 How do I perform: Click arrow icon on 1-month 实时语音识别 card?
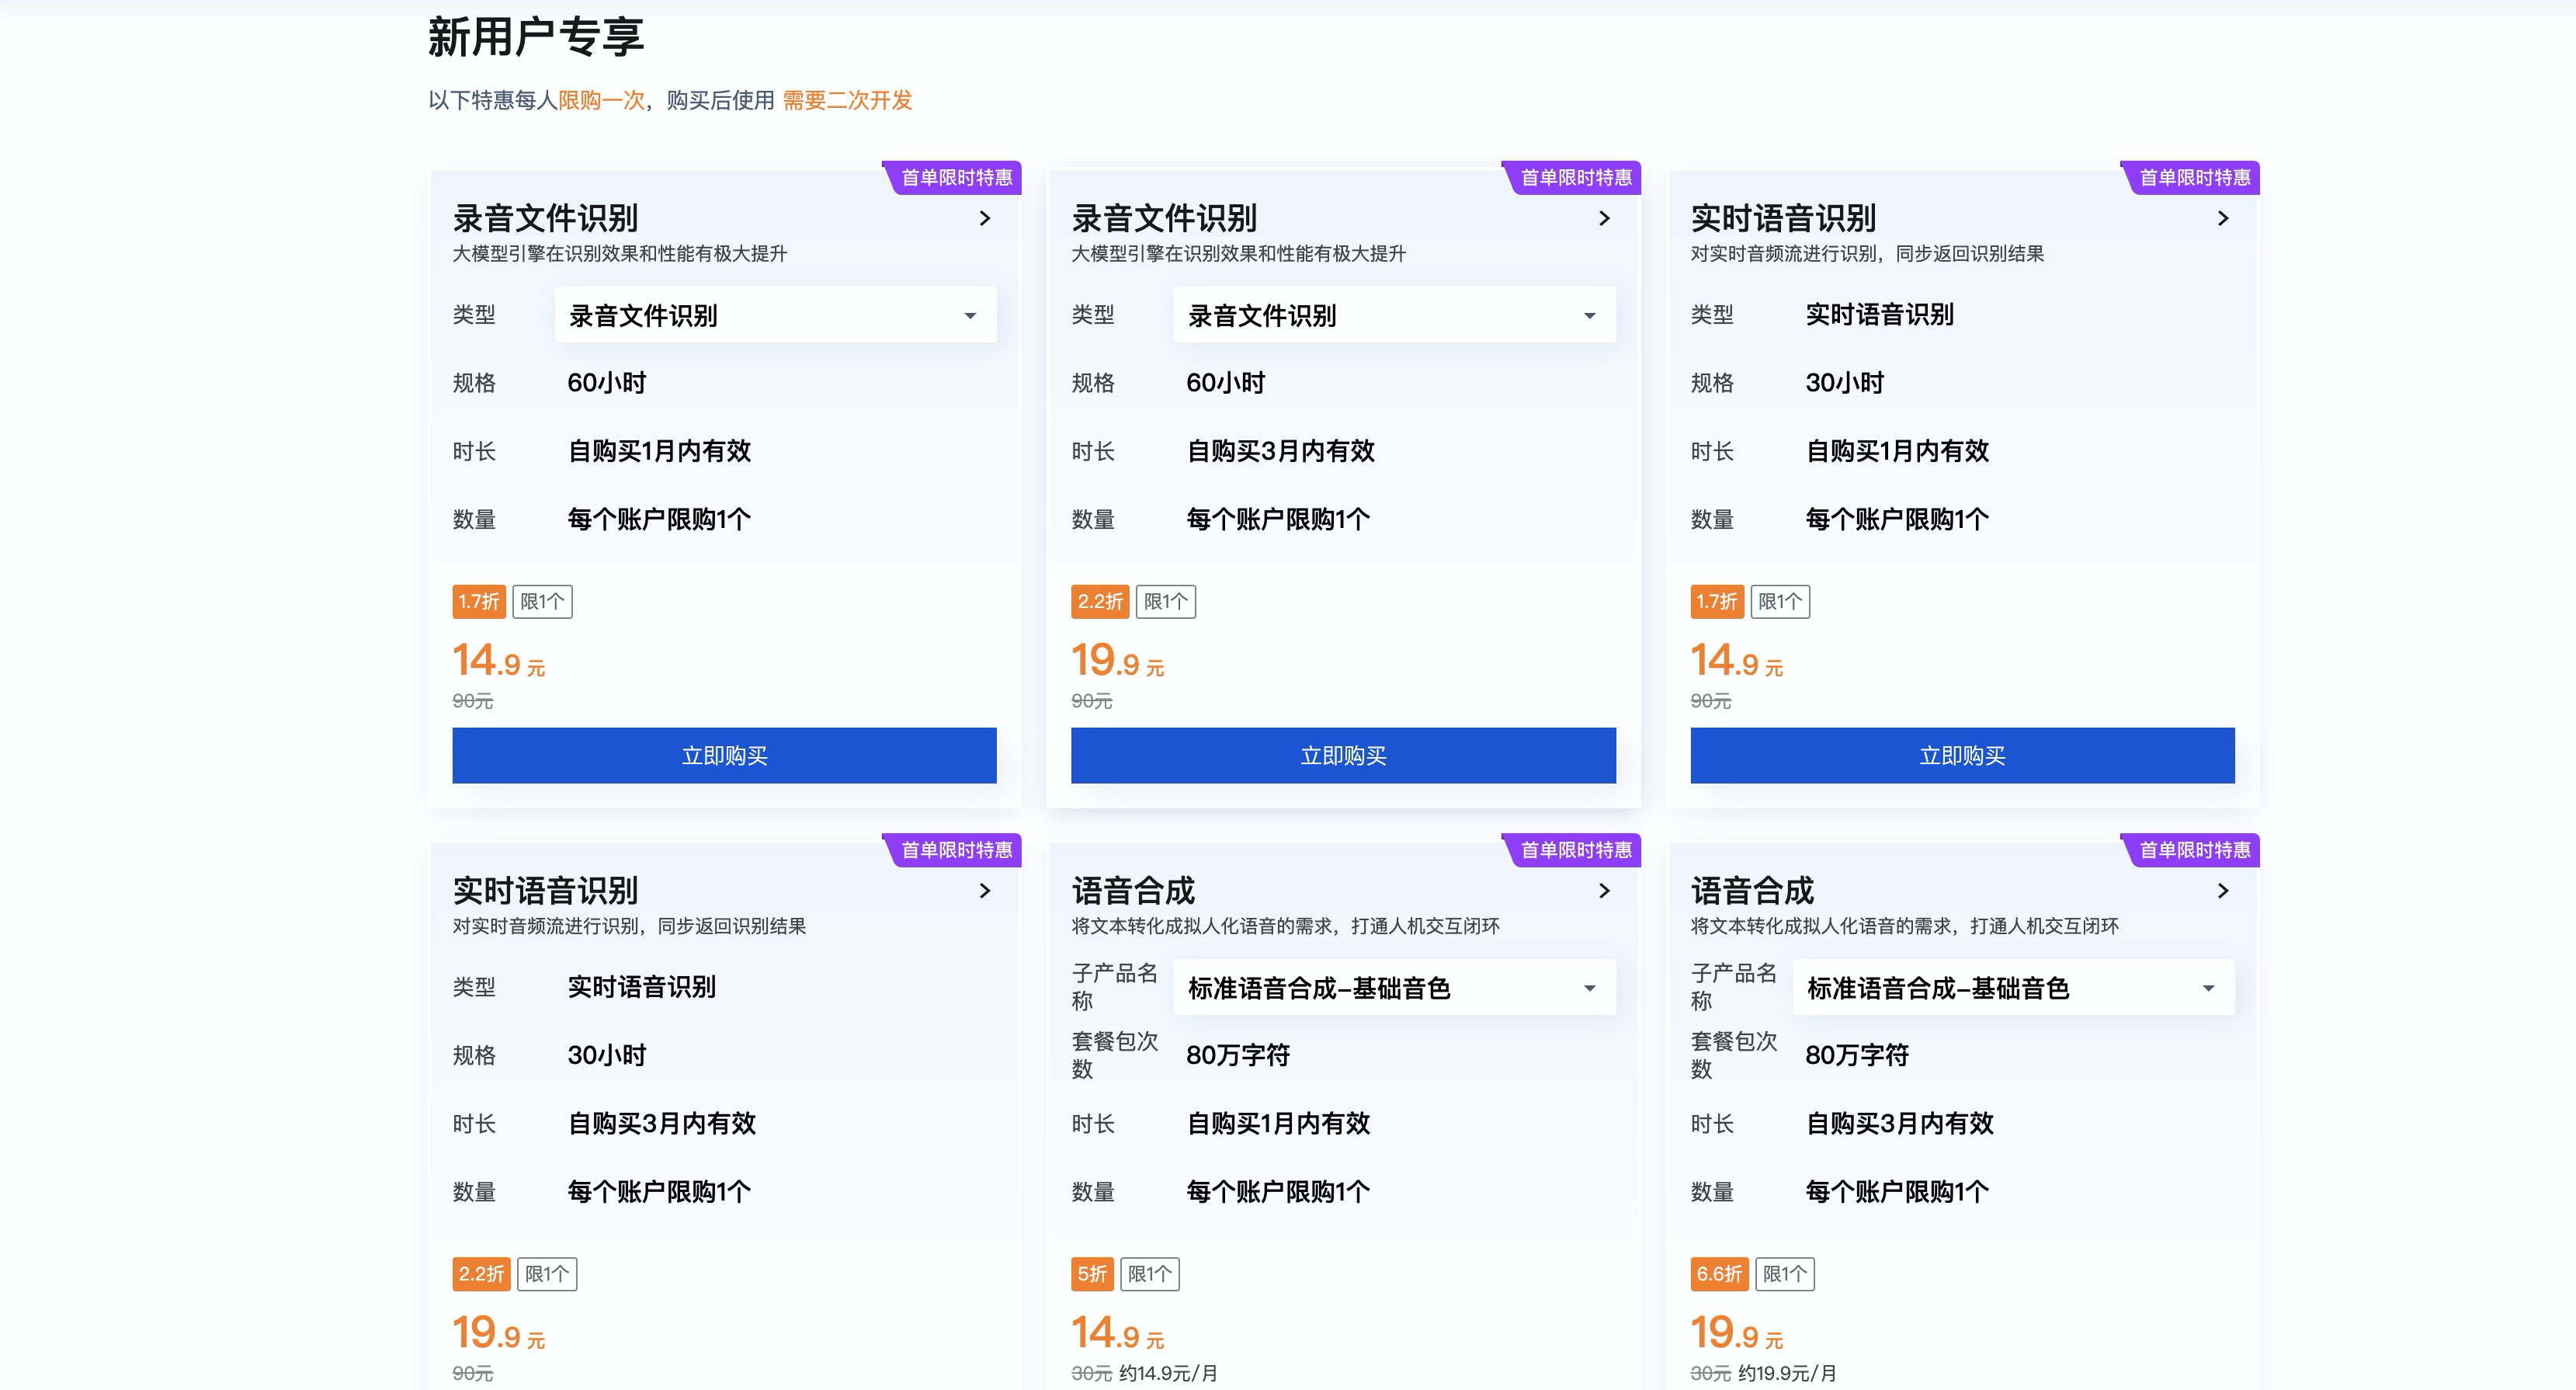coord(2223,218)
